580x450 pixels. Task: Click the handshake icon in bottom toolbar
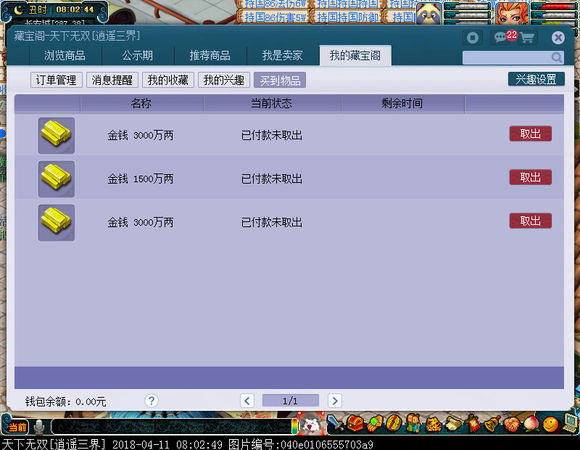(512, 424)
